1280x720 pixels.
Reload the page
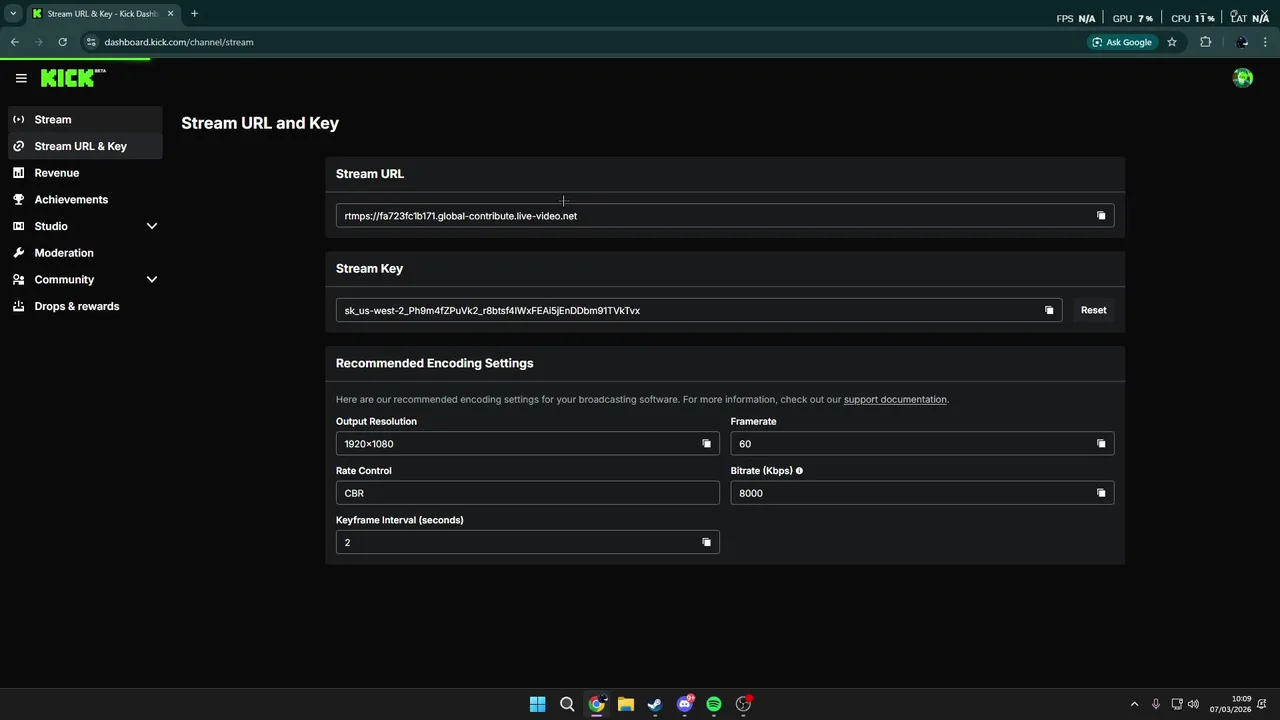[62, 42]
